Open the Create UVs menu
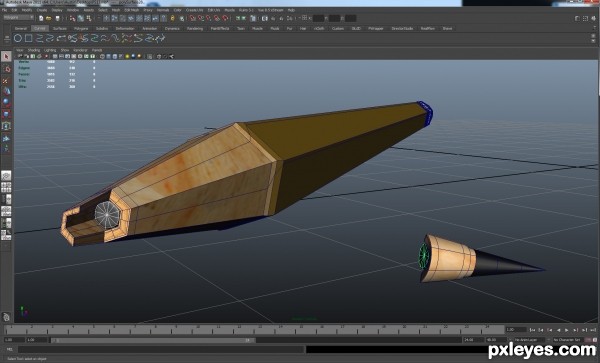This screenshot has width=600, height=363. (x=194, y=10)
